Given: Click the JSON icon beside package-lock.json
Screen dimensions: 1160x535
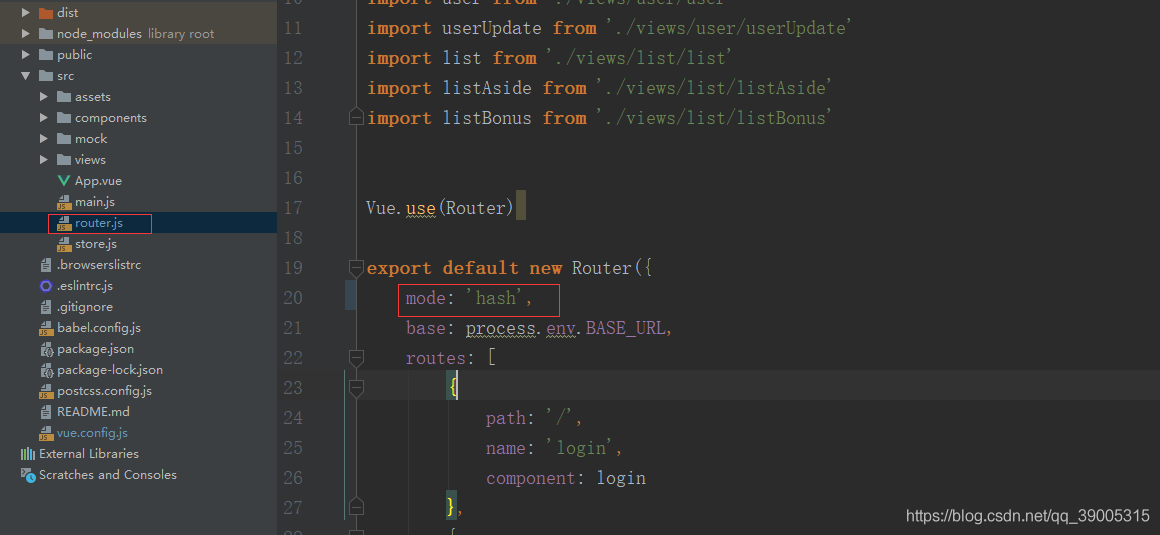Looking at the screenshot, I should [46, 369].
